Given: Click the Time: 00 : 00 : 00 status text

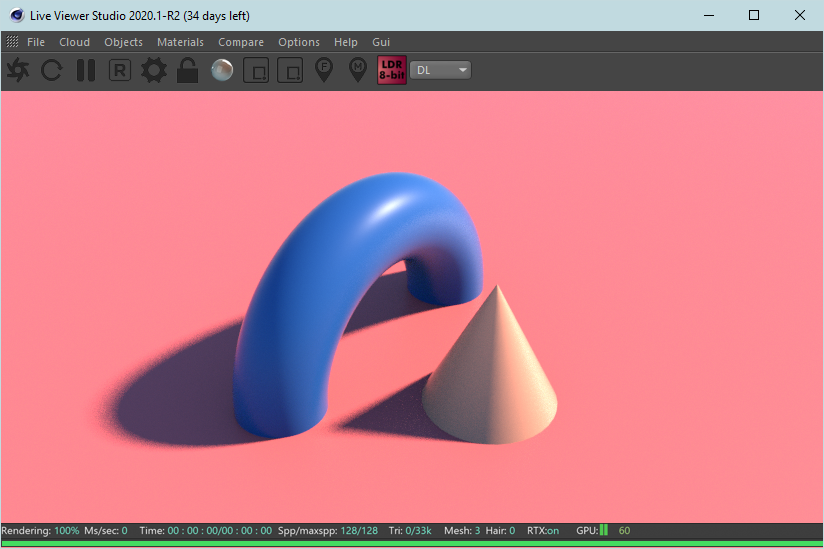Looking at the screenshot, I should pos(205,531).
